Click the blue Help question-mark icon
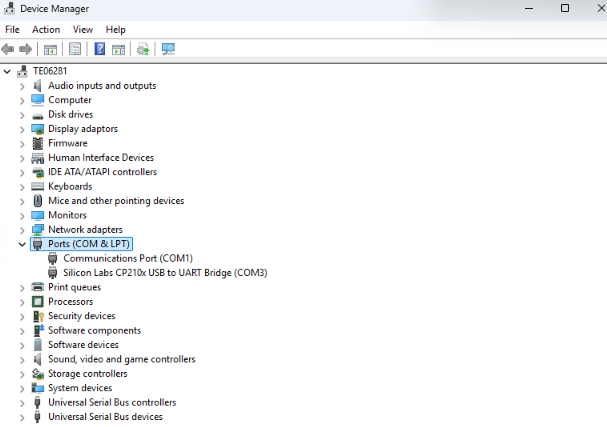The width and height of the screenshot is (607, 427). click(x=100, y=49)
